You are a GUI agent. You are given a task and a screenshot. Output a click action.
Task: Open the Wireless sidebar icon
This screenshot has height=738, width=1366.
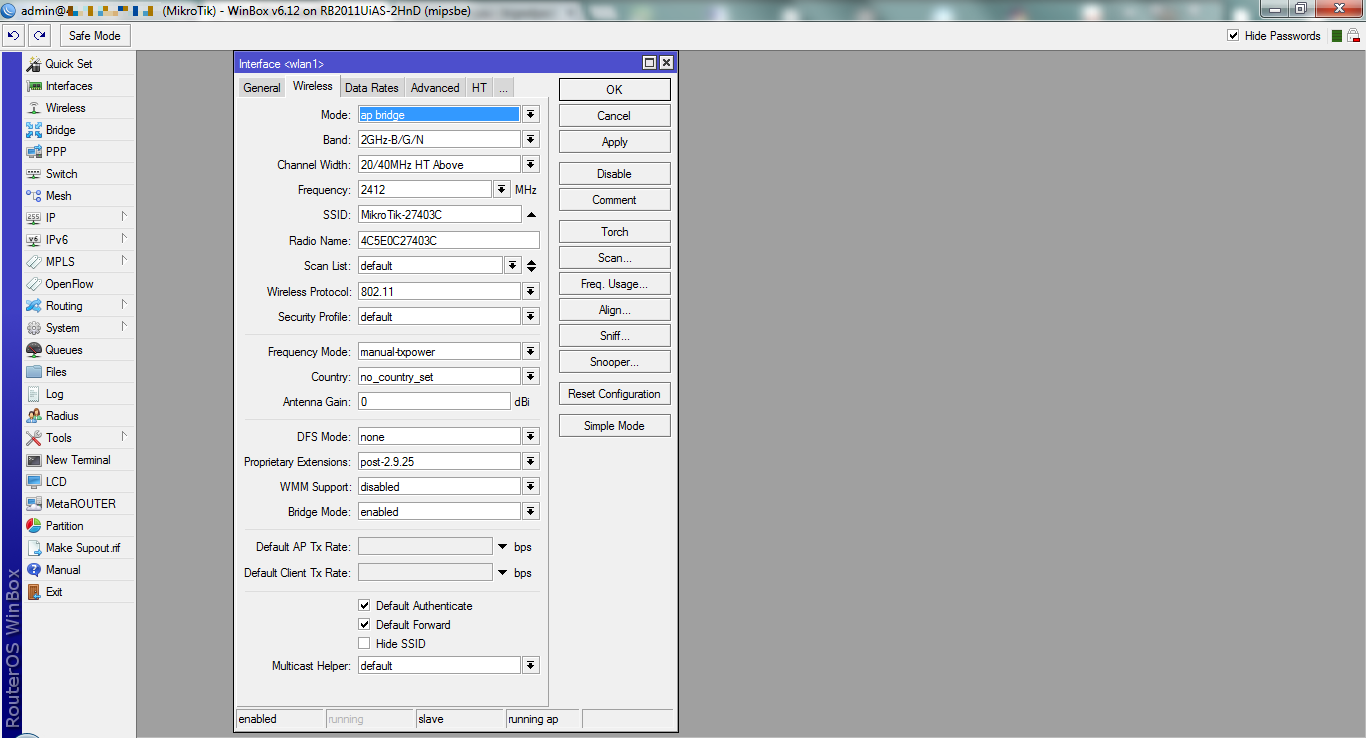pos(34,108)
